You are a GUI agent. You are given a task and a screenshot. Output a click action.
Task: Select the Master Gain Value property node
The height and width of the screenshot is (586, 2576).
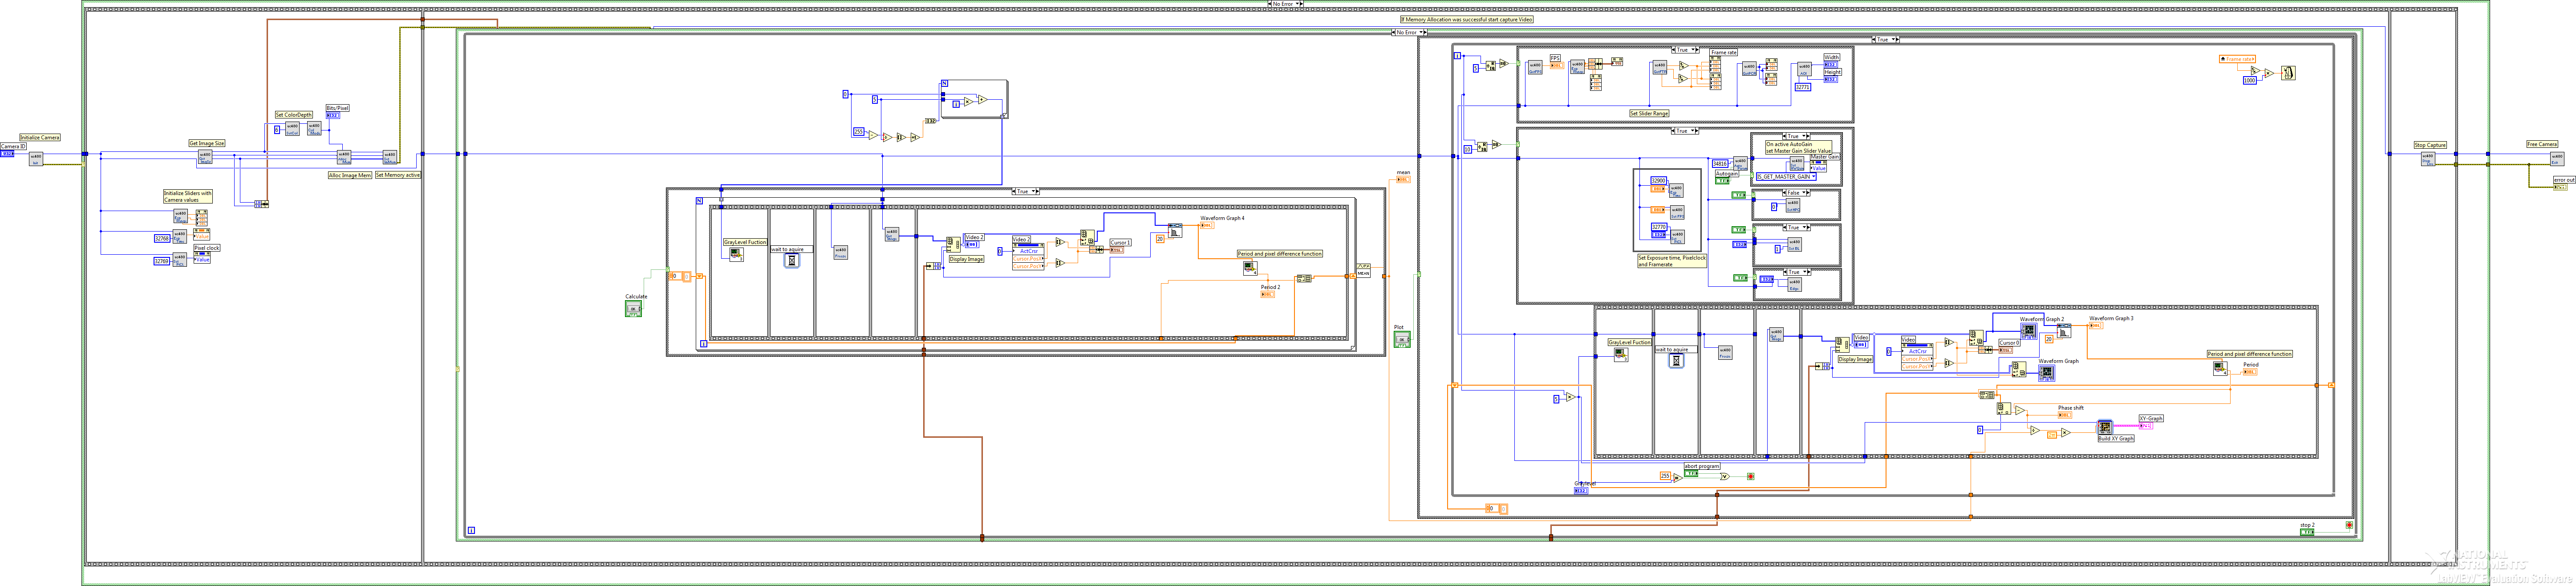click(1818, 168)
